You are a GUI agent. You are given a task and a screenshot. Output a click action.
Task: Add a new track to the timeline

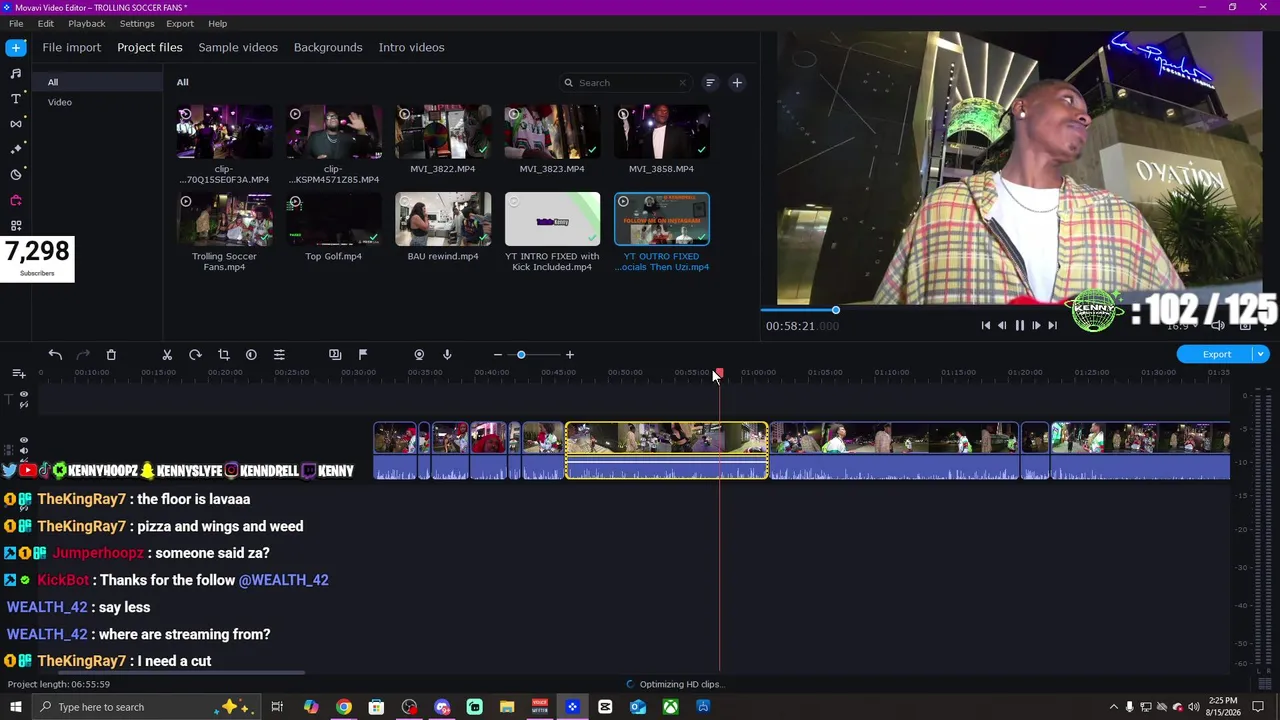[x=19, y=374]
